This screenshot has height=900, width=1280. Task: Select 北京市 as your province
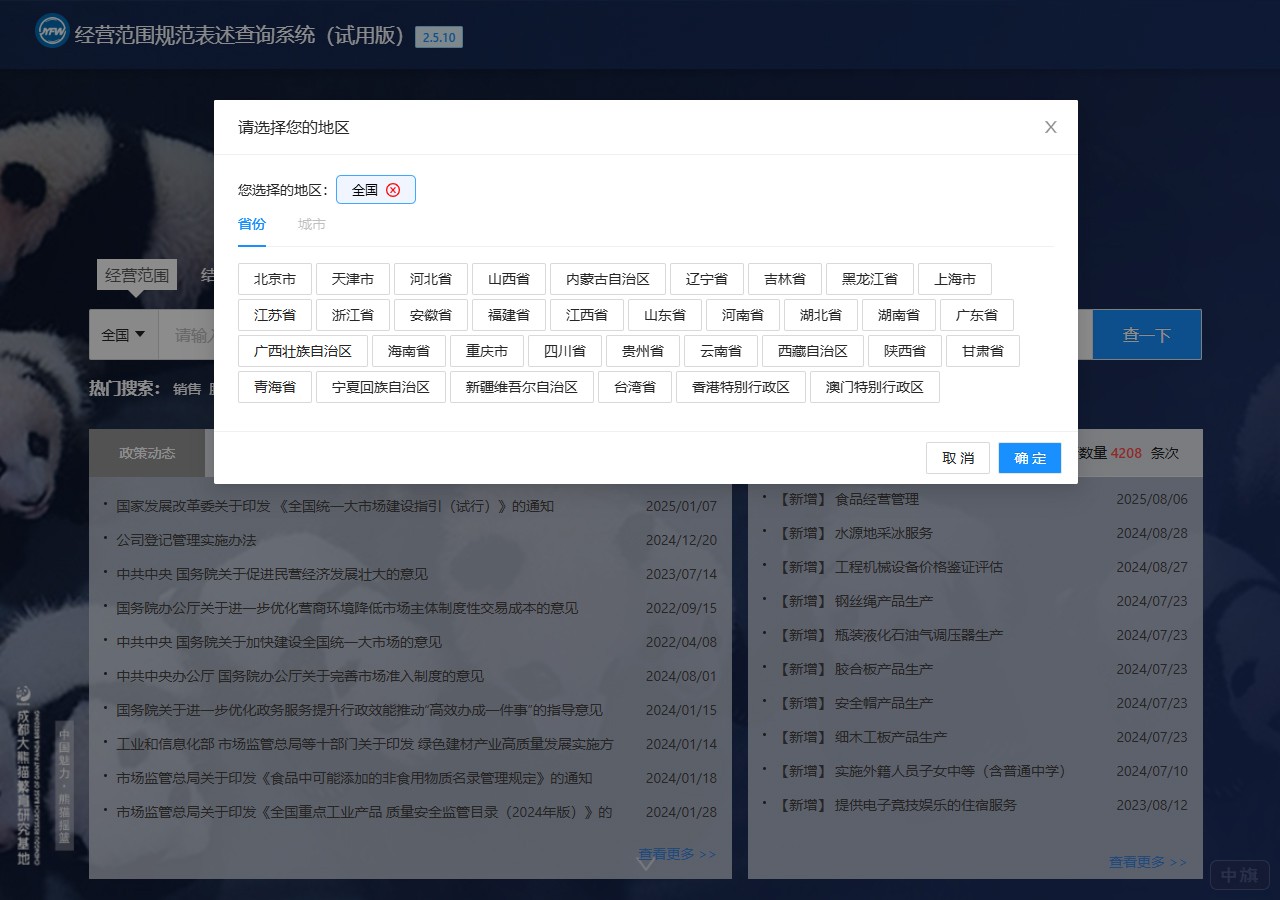click(x=274, y=279)
